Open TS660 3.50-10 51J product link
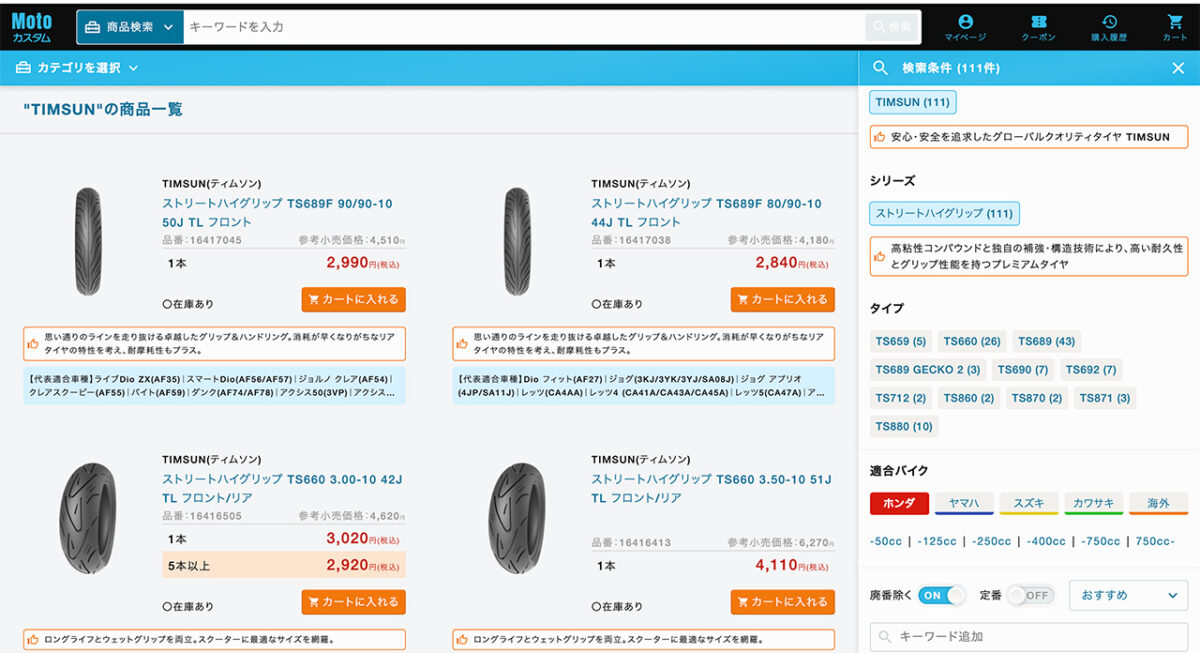Screen dimensions: 1200x653 tap(710, 488)
